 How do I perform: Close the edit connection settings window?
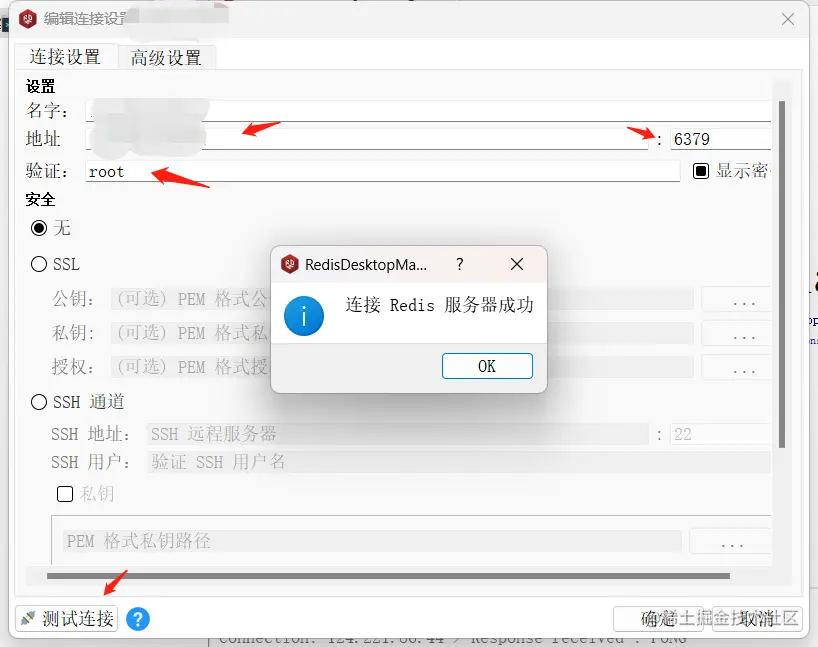788,19
